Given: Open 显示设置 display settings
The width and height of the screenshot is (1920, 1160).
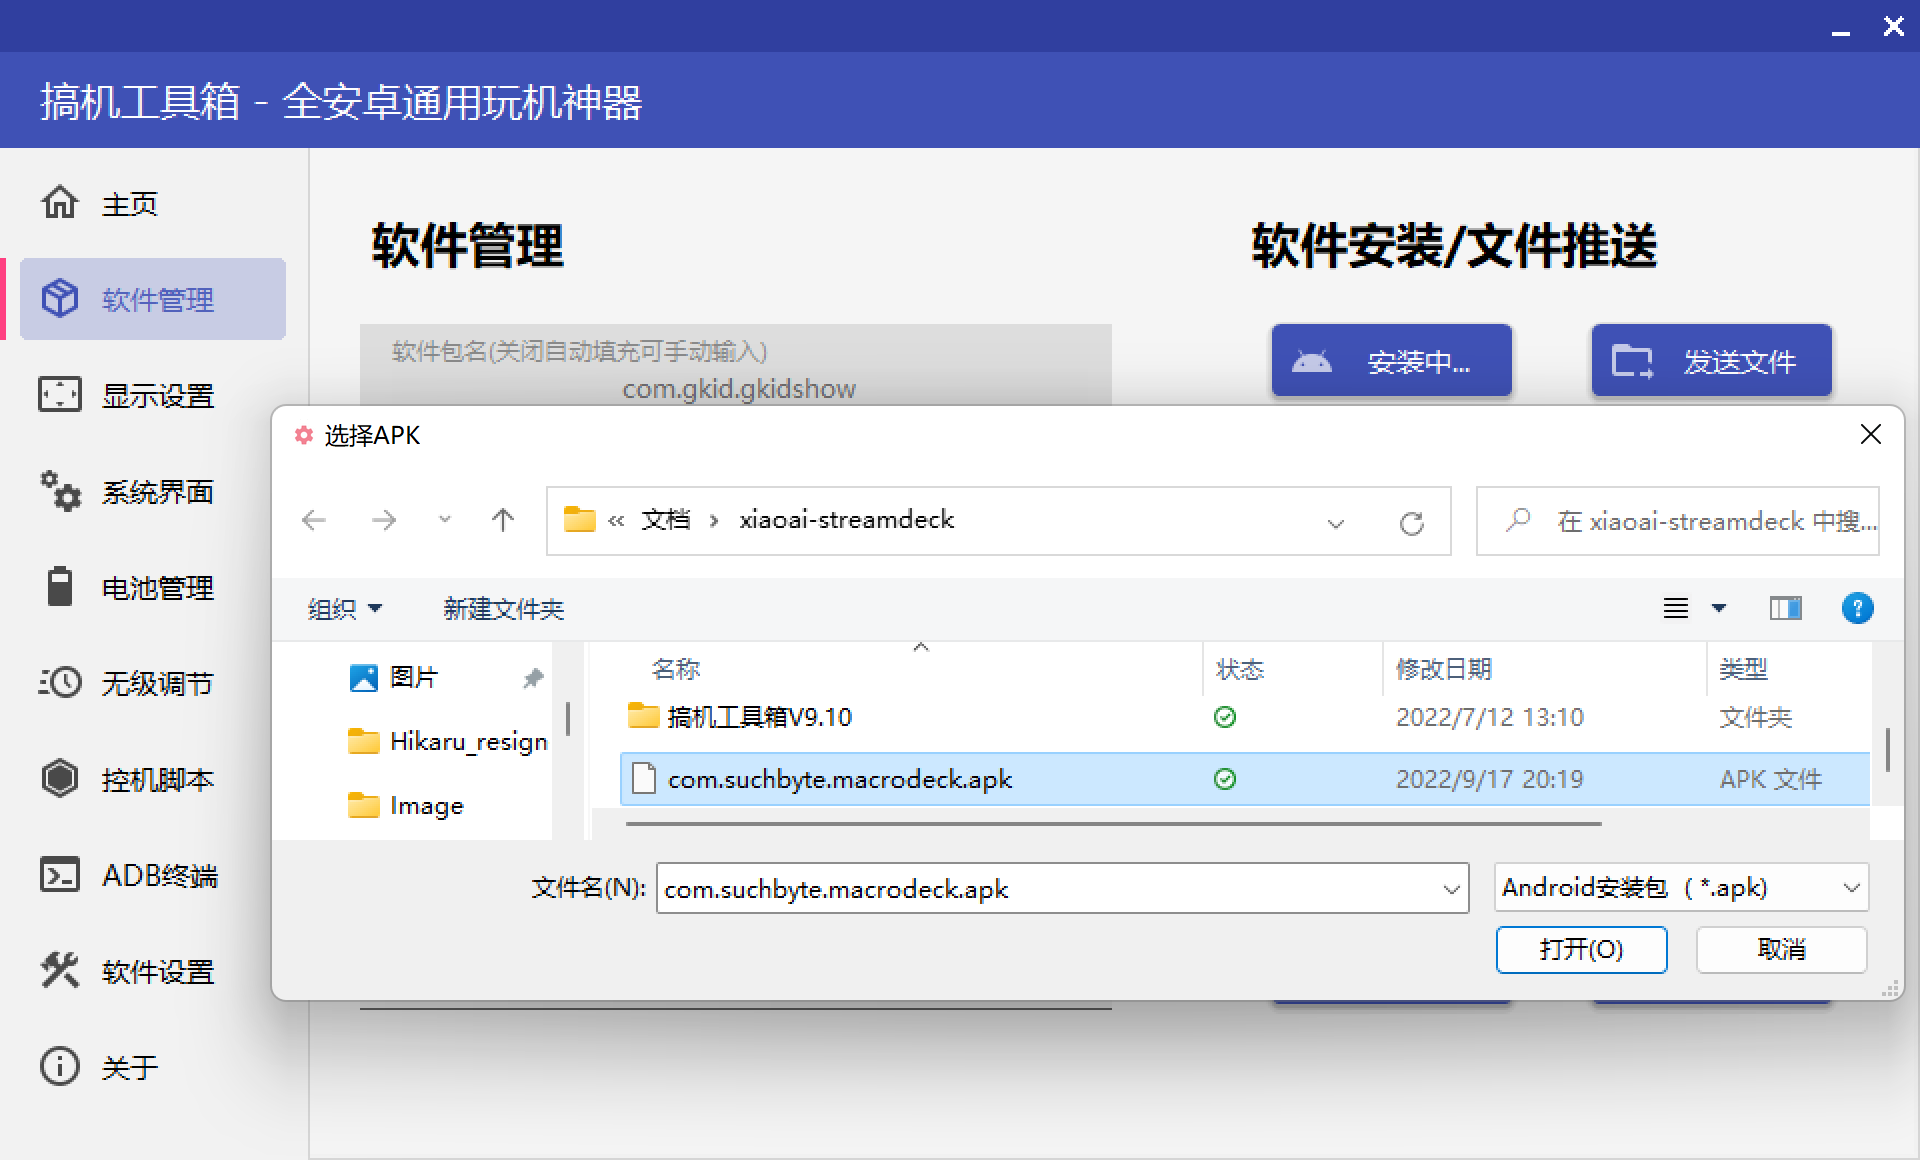Looking at the screenshot, I should point(156,395).
